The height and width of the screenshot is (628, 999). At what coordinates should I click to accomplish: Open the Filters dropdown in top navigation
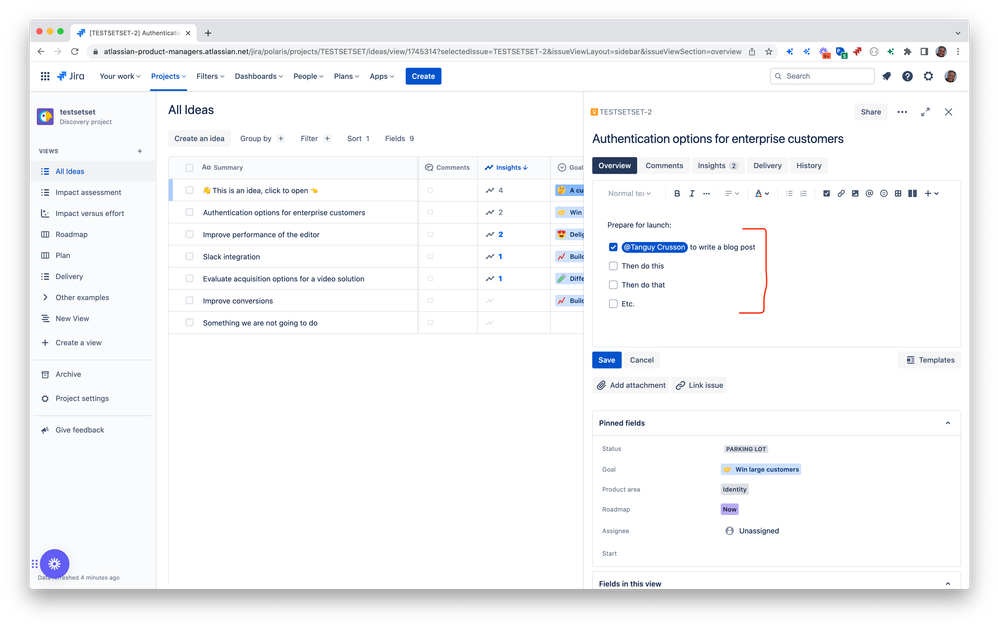[x=210, y=76]
